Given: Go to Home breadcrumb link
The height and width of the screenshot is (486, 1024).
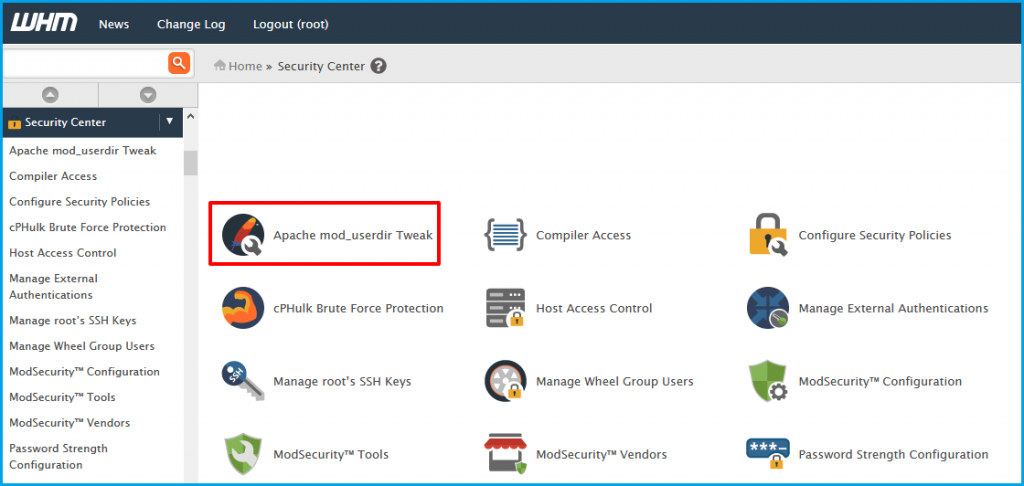Looking at the screenshot, I should point(244,66).
